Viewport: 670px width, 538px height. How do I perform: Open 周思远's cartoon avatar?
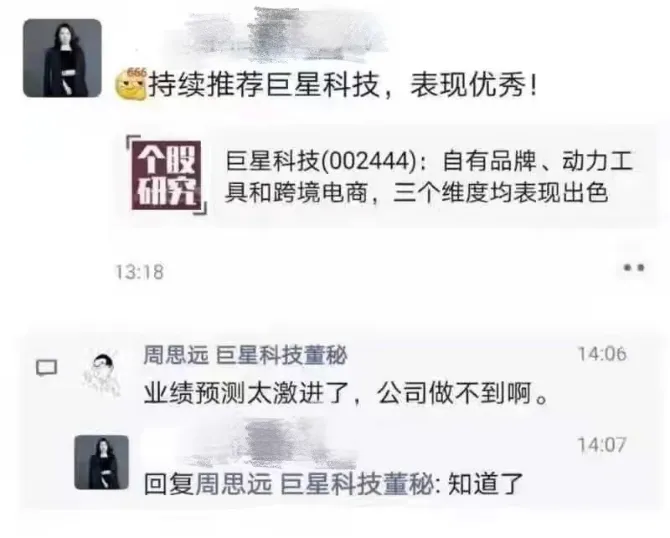102,374
